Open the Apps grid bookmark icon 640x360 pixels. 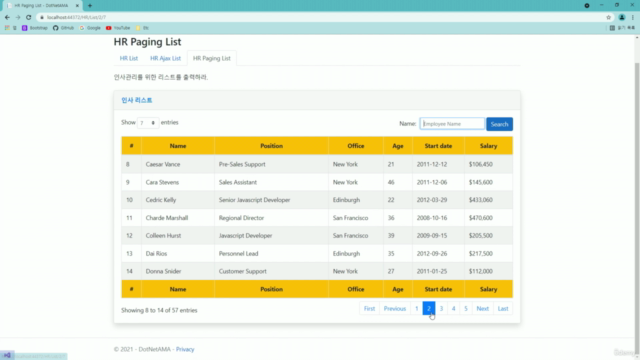[x=7, y=28]
